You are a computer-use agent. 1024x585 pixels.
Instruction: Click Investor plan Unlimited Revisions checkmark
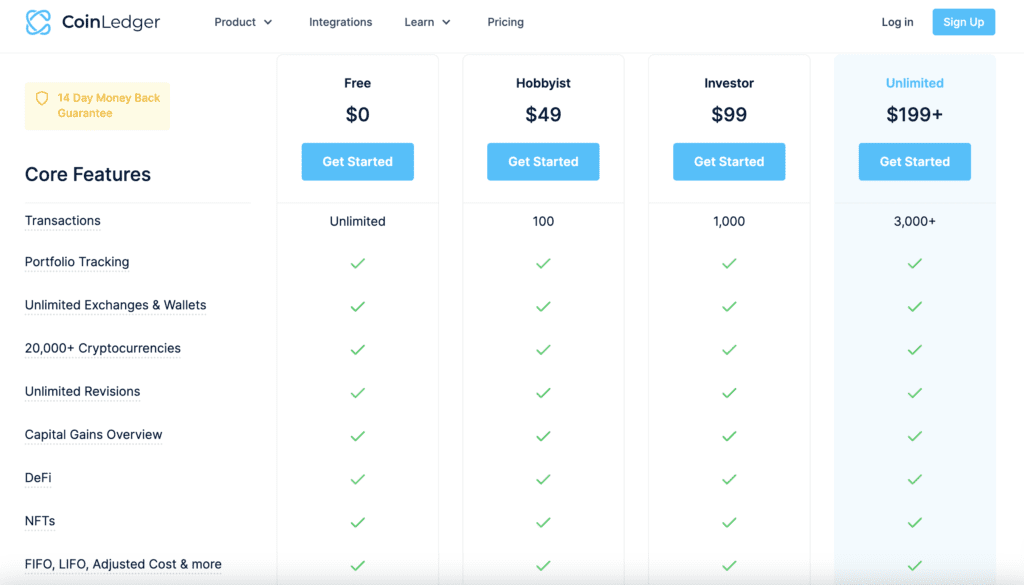click(729, 393)
